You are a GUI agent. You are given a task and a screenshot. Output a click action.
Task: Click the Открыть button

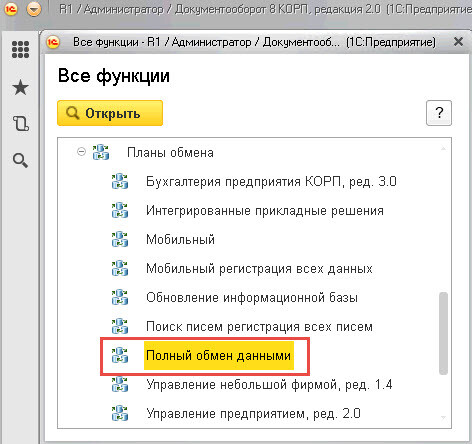click(110, 113)
